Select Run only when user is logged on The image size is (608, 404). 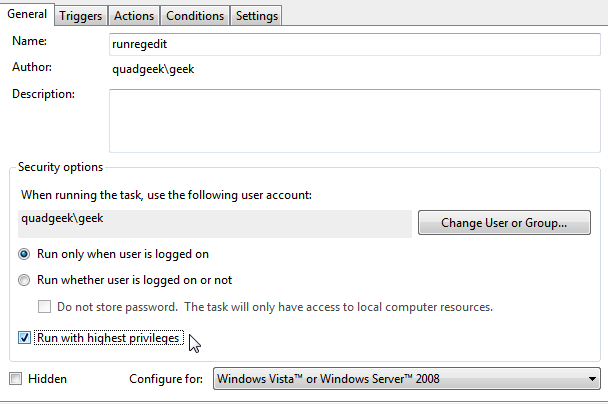tap(25, 254)
